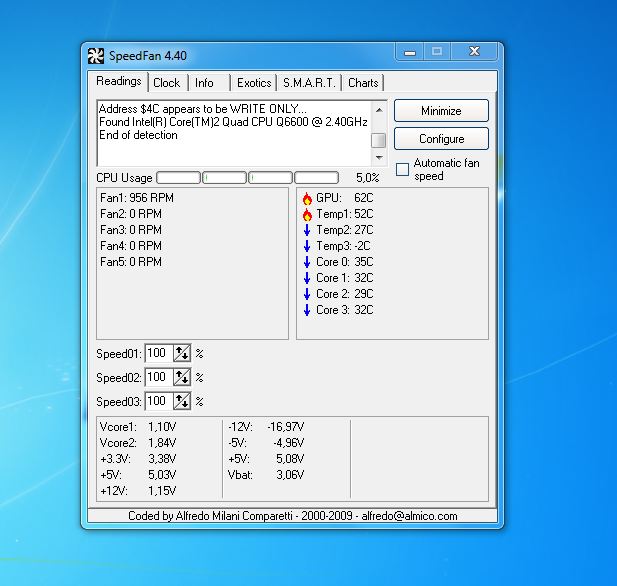Click the Temp3 -2C temperature value
This screenshot has height=586, width=617.
[x=362, y=246]
